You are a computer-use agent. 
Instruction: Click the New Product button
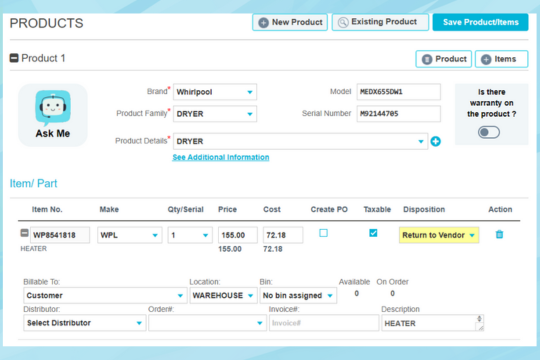click(290, 22)
